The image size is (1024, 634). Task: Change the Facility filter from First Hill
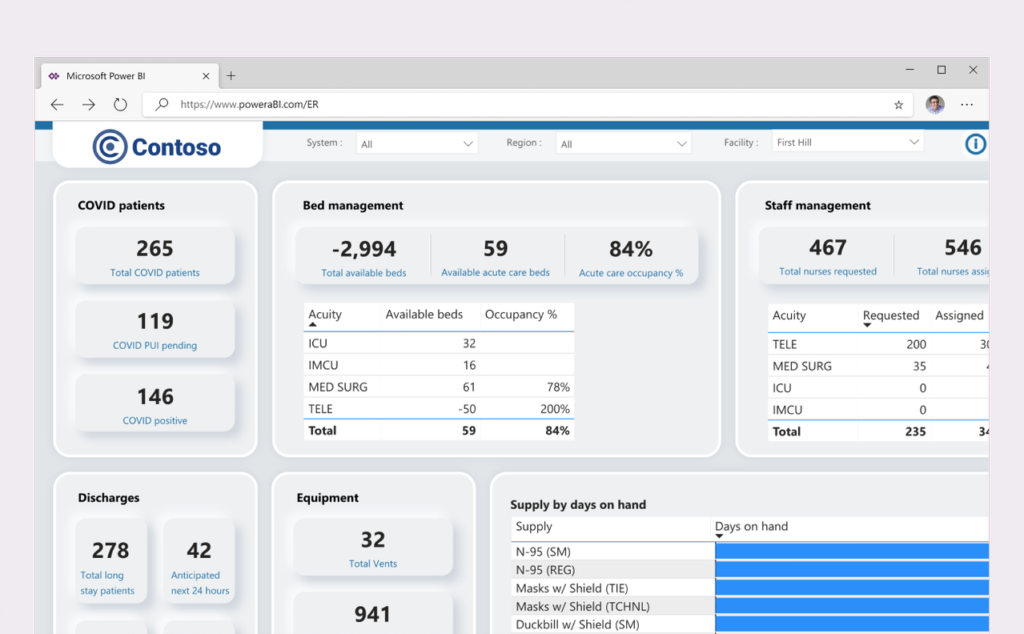846,142
